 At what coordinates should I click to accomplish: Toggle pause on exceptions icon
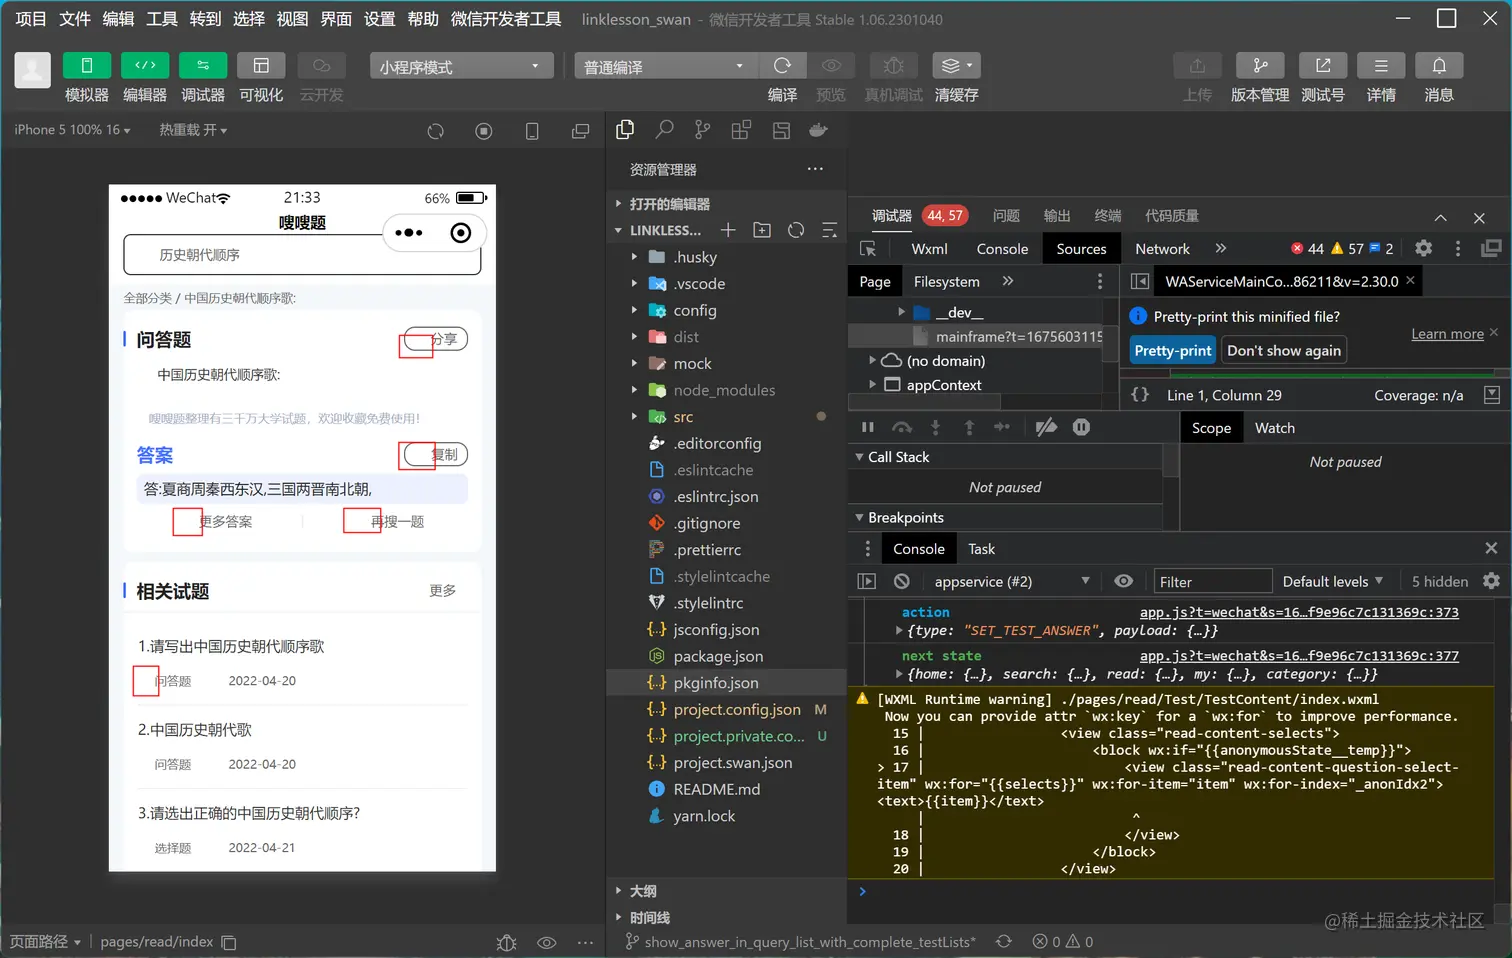(1081, 427)
